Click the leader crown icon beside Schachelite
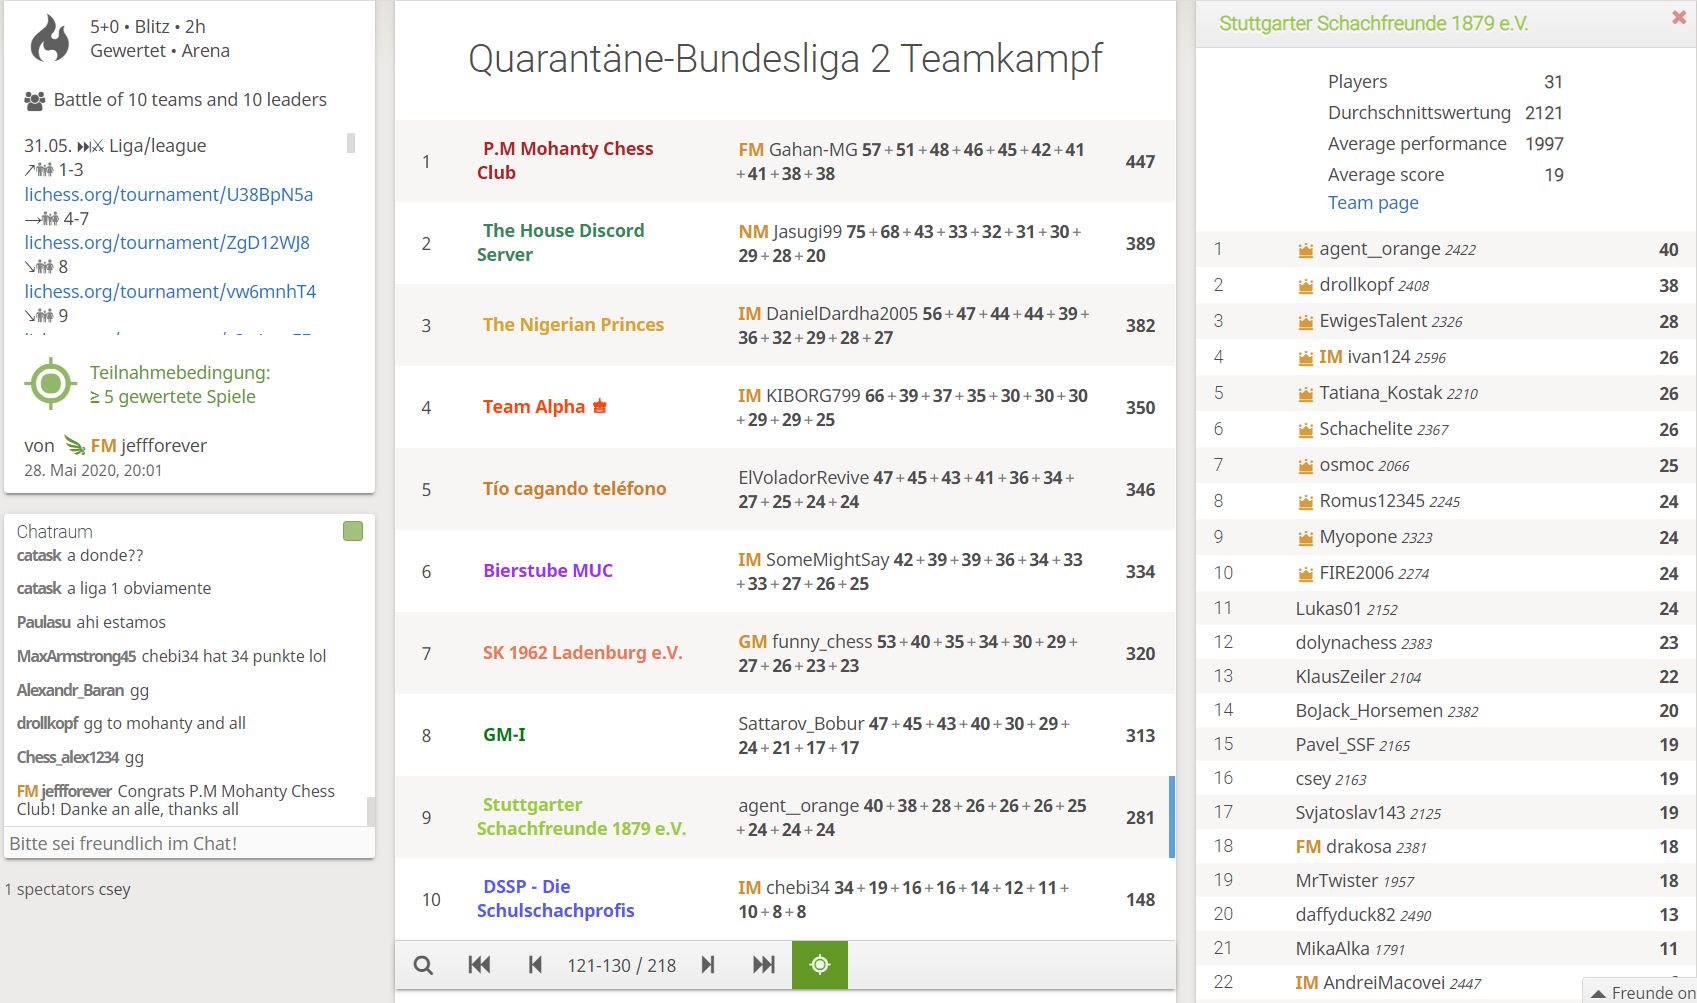This screenshot has height=1003, width=1697. click(x=1305, y=430)
